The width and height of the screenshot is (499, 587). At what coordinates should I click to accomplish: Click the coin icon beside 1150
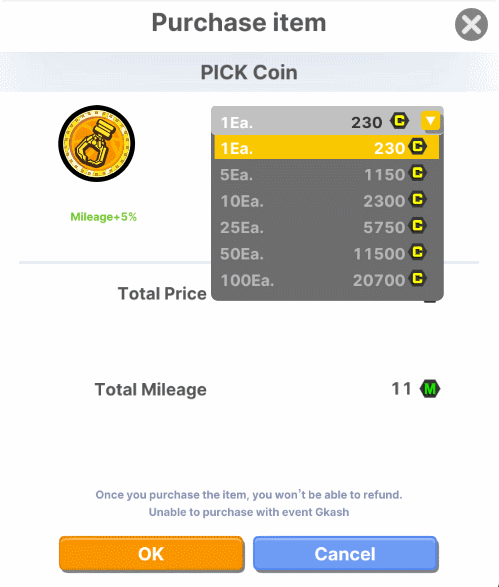coord(417,173)
